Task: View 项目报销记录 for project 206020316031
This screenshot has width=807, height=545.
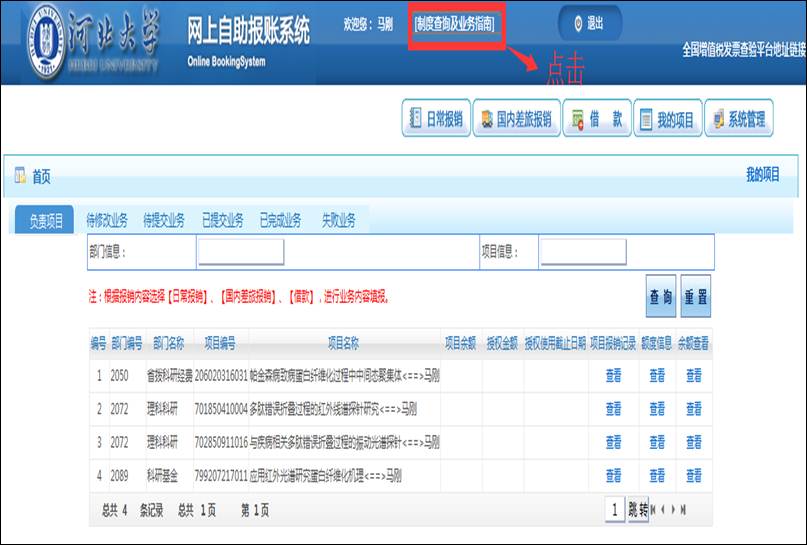Action: (613, 376)
